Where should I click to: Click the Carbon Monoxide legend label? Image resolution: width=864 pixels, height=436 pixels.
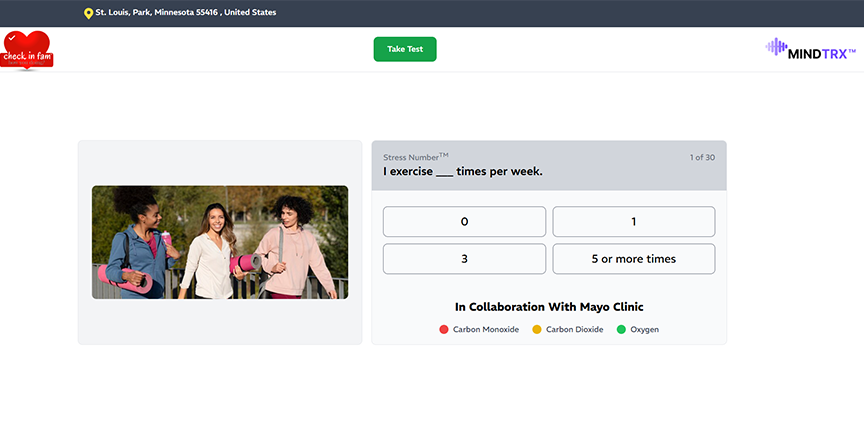click(486, 330)
